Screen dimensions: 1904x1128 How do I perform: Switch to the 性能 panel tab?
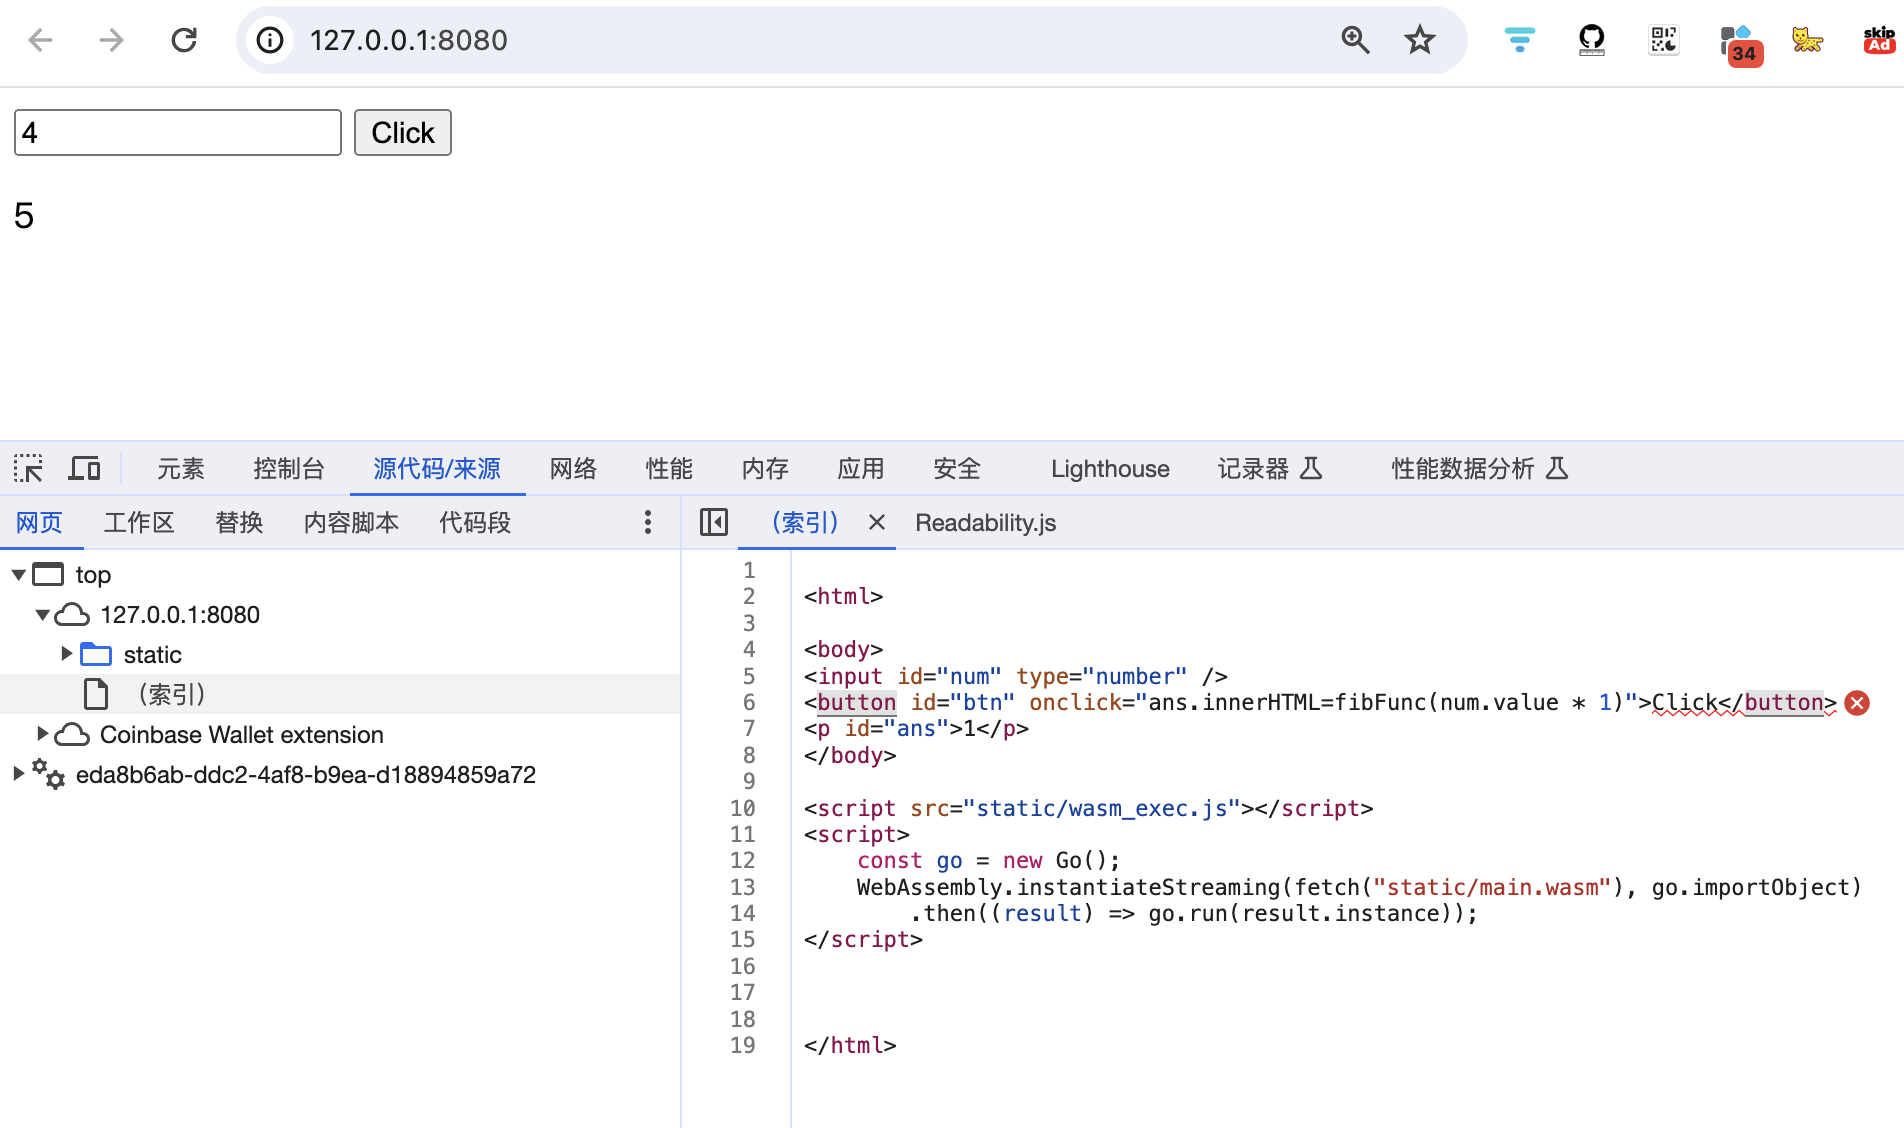click(669, 469)
